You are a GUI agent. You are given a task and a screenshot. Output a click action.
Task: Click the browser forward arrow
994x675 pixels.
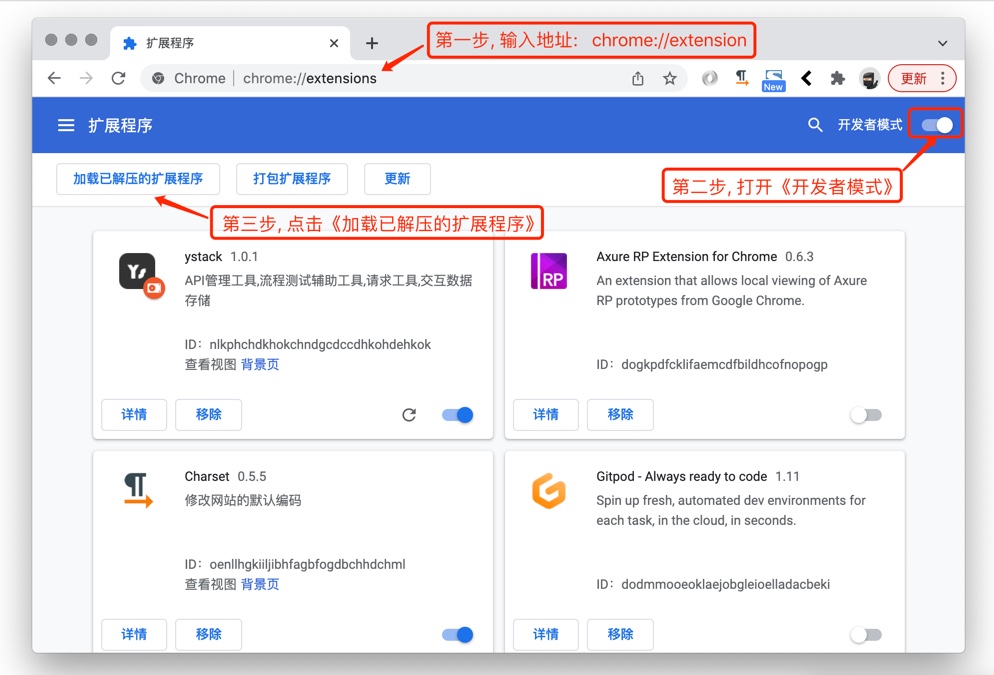click(86, 78)
